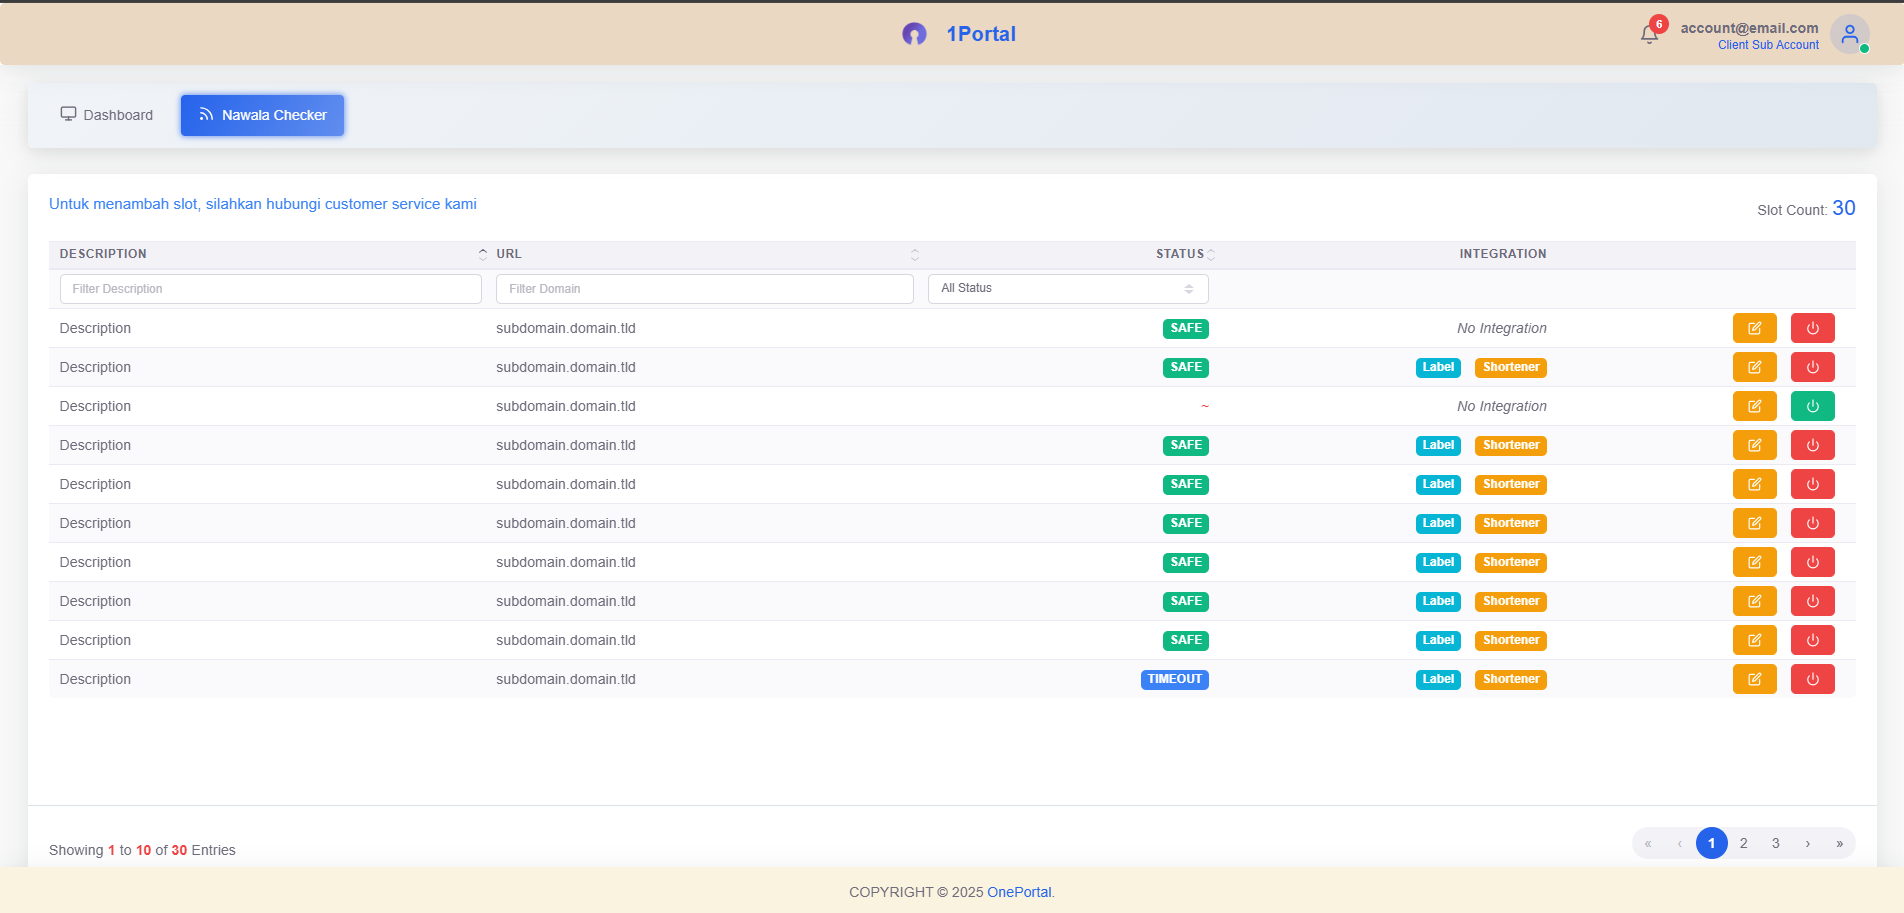Click the first-page double-arrow pagination icon

pos(1647,843)
